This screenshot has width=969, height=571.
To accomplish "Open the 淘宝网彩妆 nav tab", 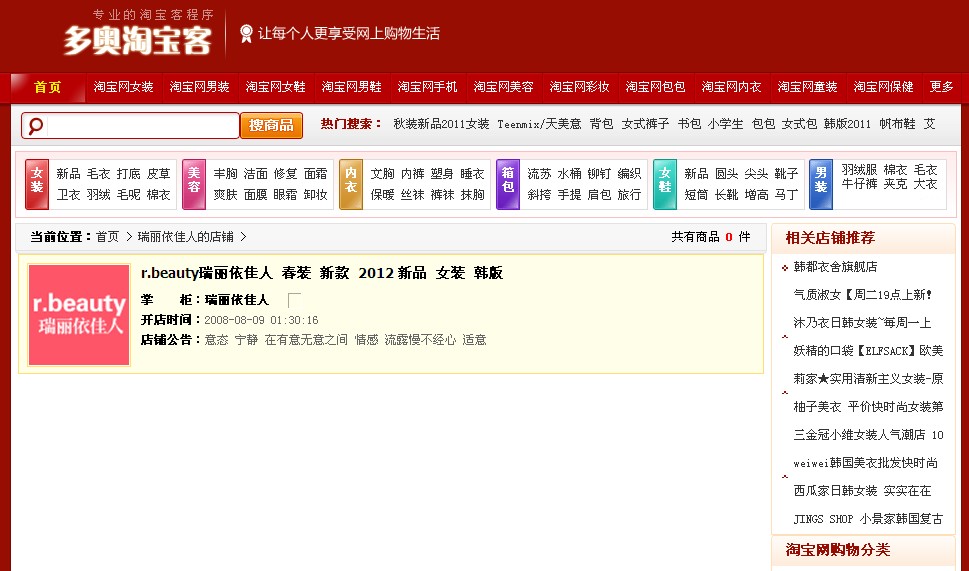I will click(x=580, y=87).
